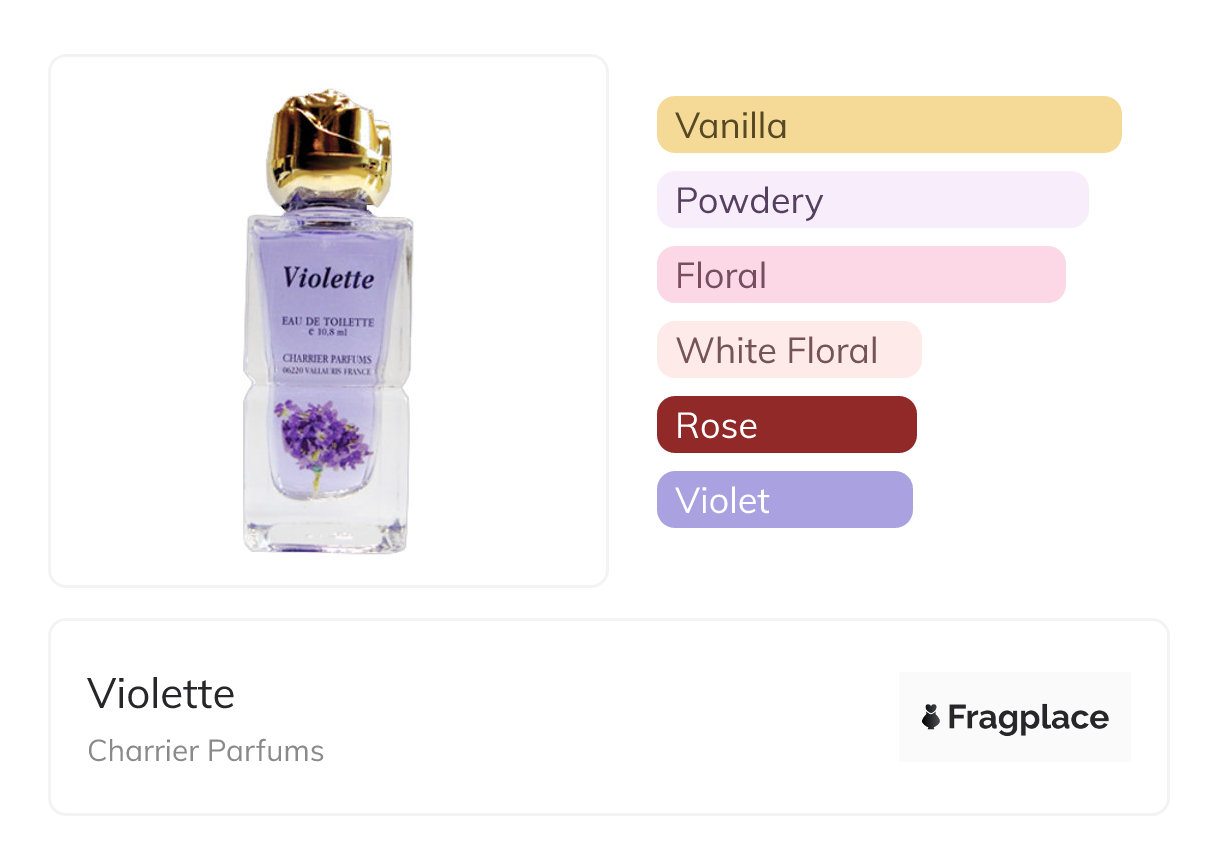Select the Powdery accord bar
The height and width of the screenshot is (864, 1218).
click(x=872, y=200)
